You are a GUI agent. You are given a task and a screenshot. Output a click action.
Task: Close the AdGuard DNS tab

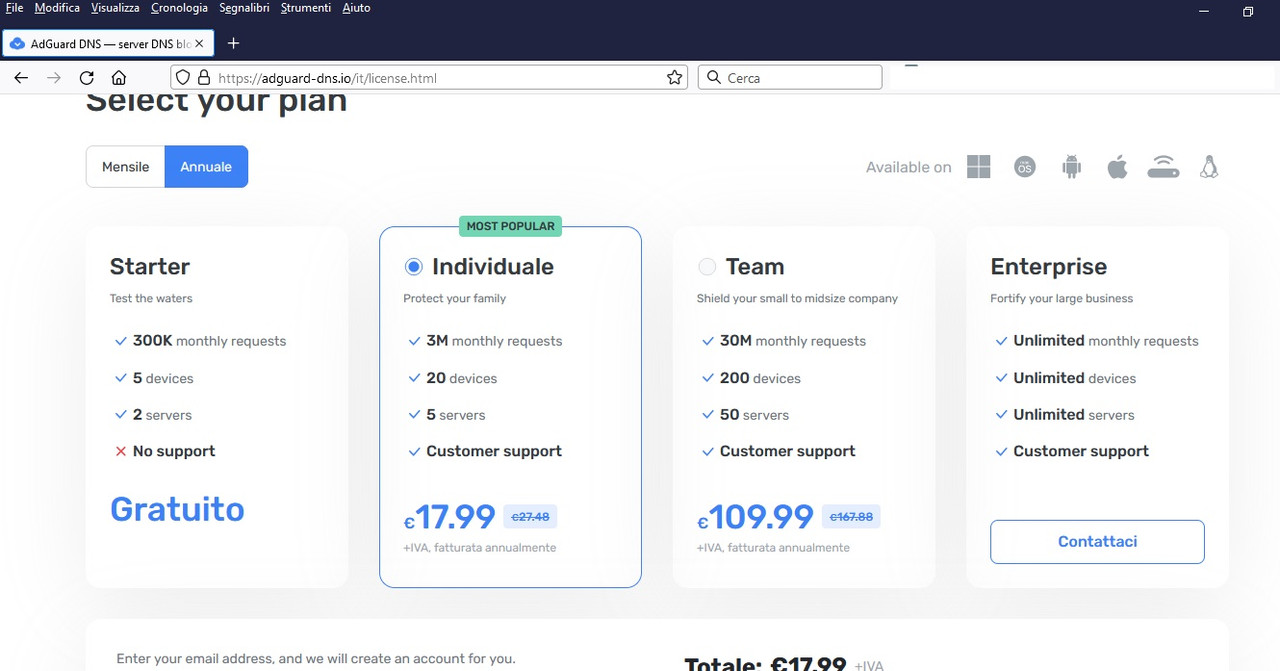199,44
